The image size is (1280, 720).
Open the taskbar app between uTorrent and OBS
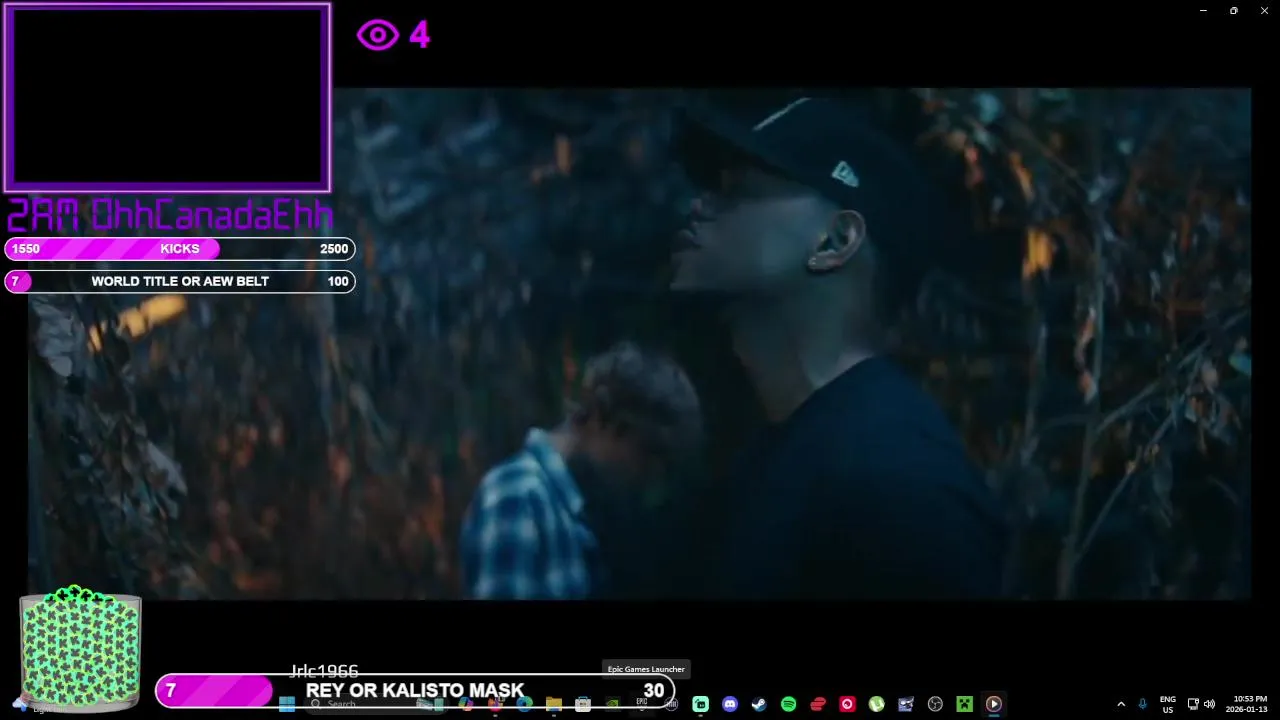coord(906,704)
